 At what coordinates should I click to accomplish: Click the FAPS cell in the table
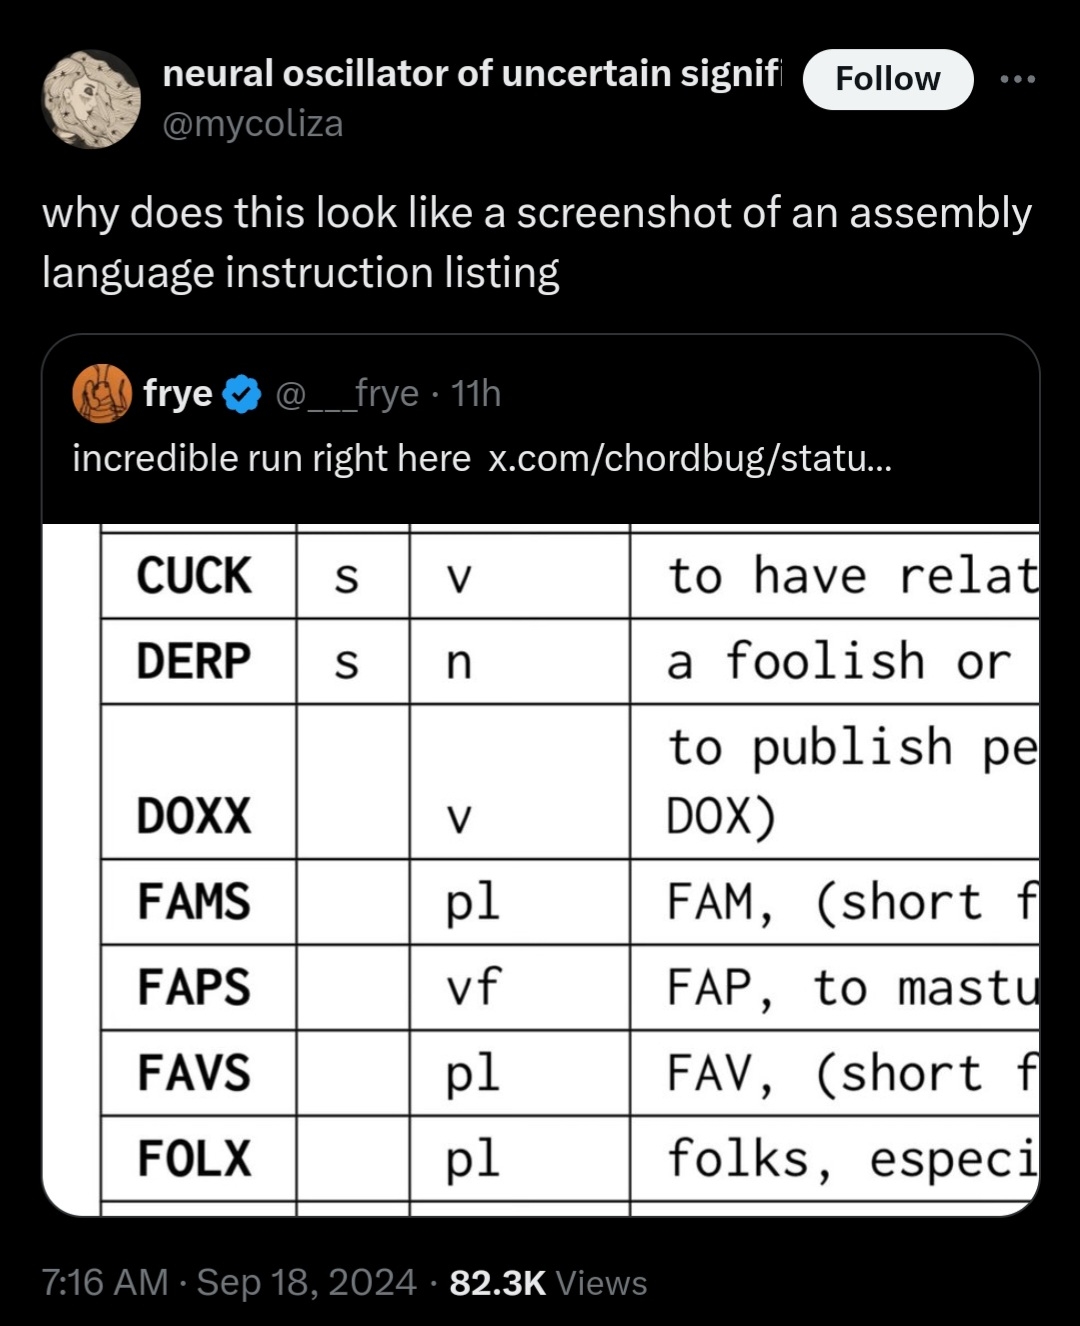pyautogui.click(x=195, y=987)
